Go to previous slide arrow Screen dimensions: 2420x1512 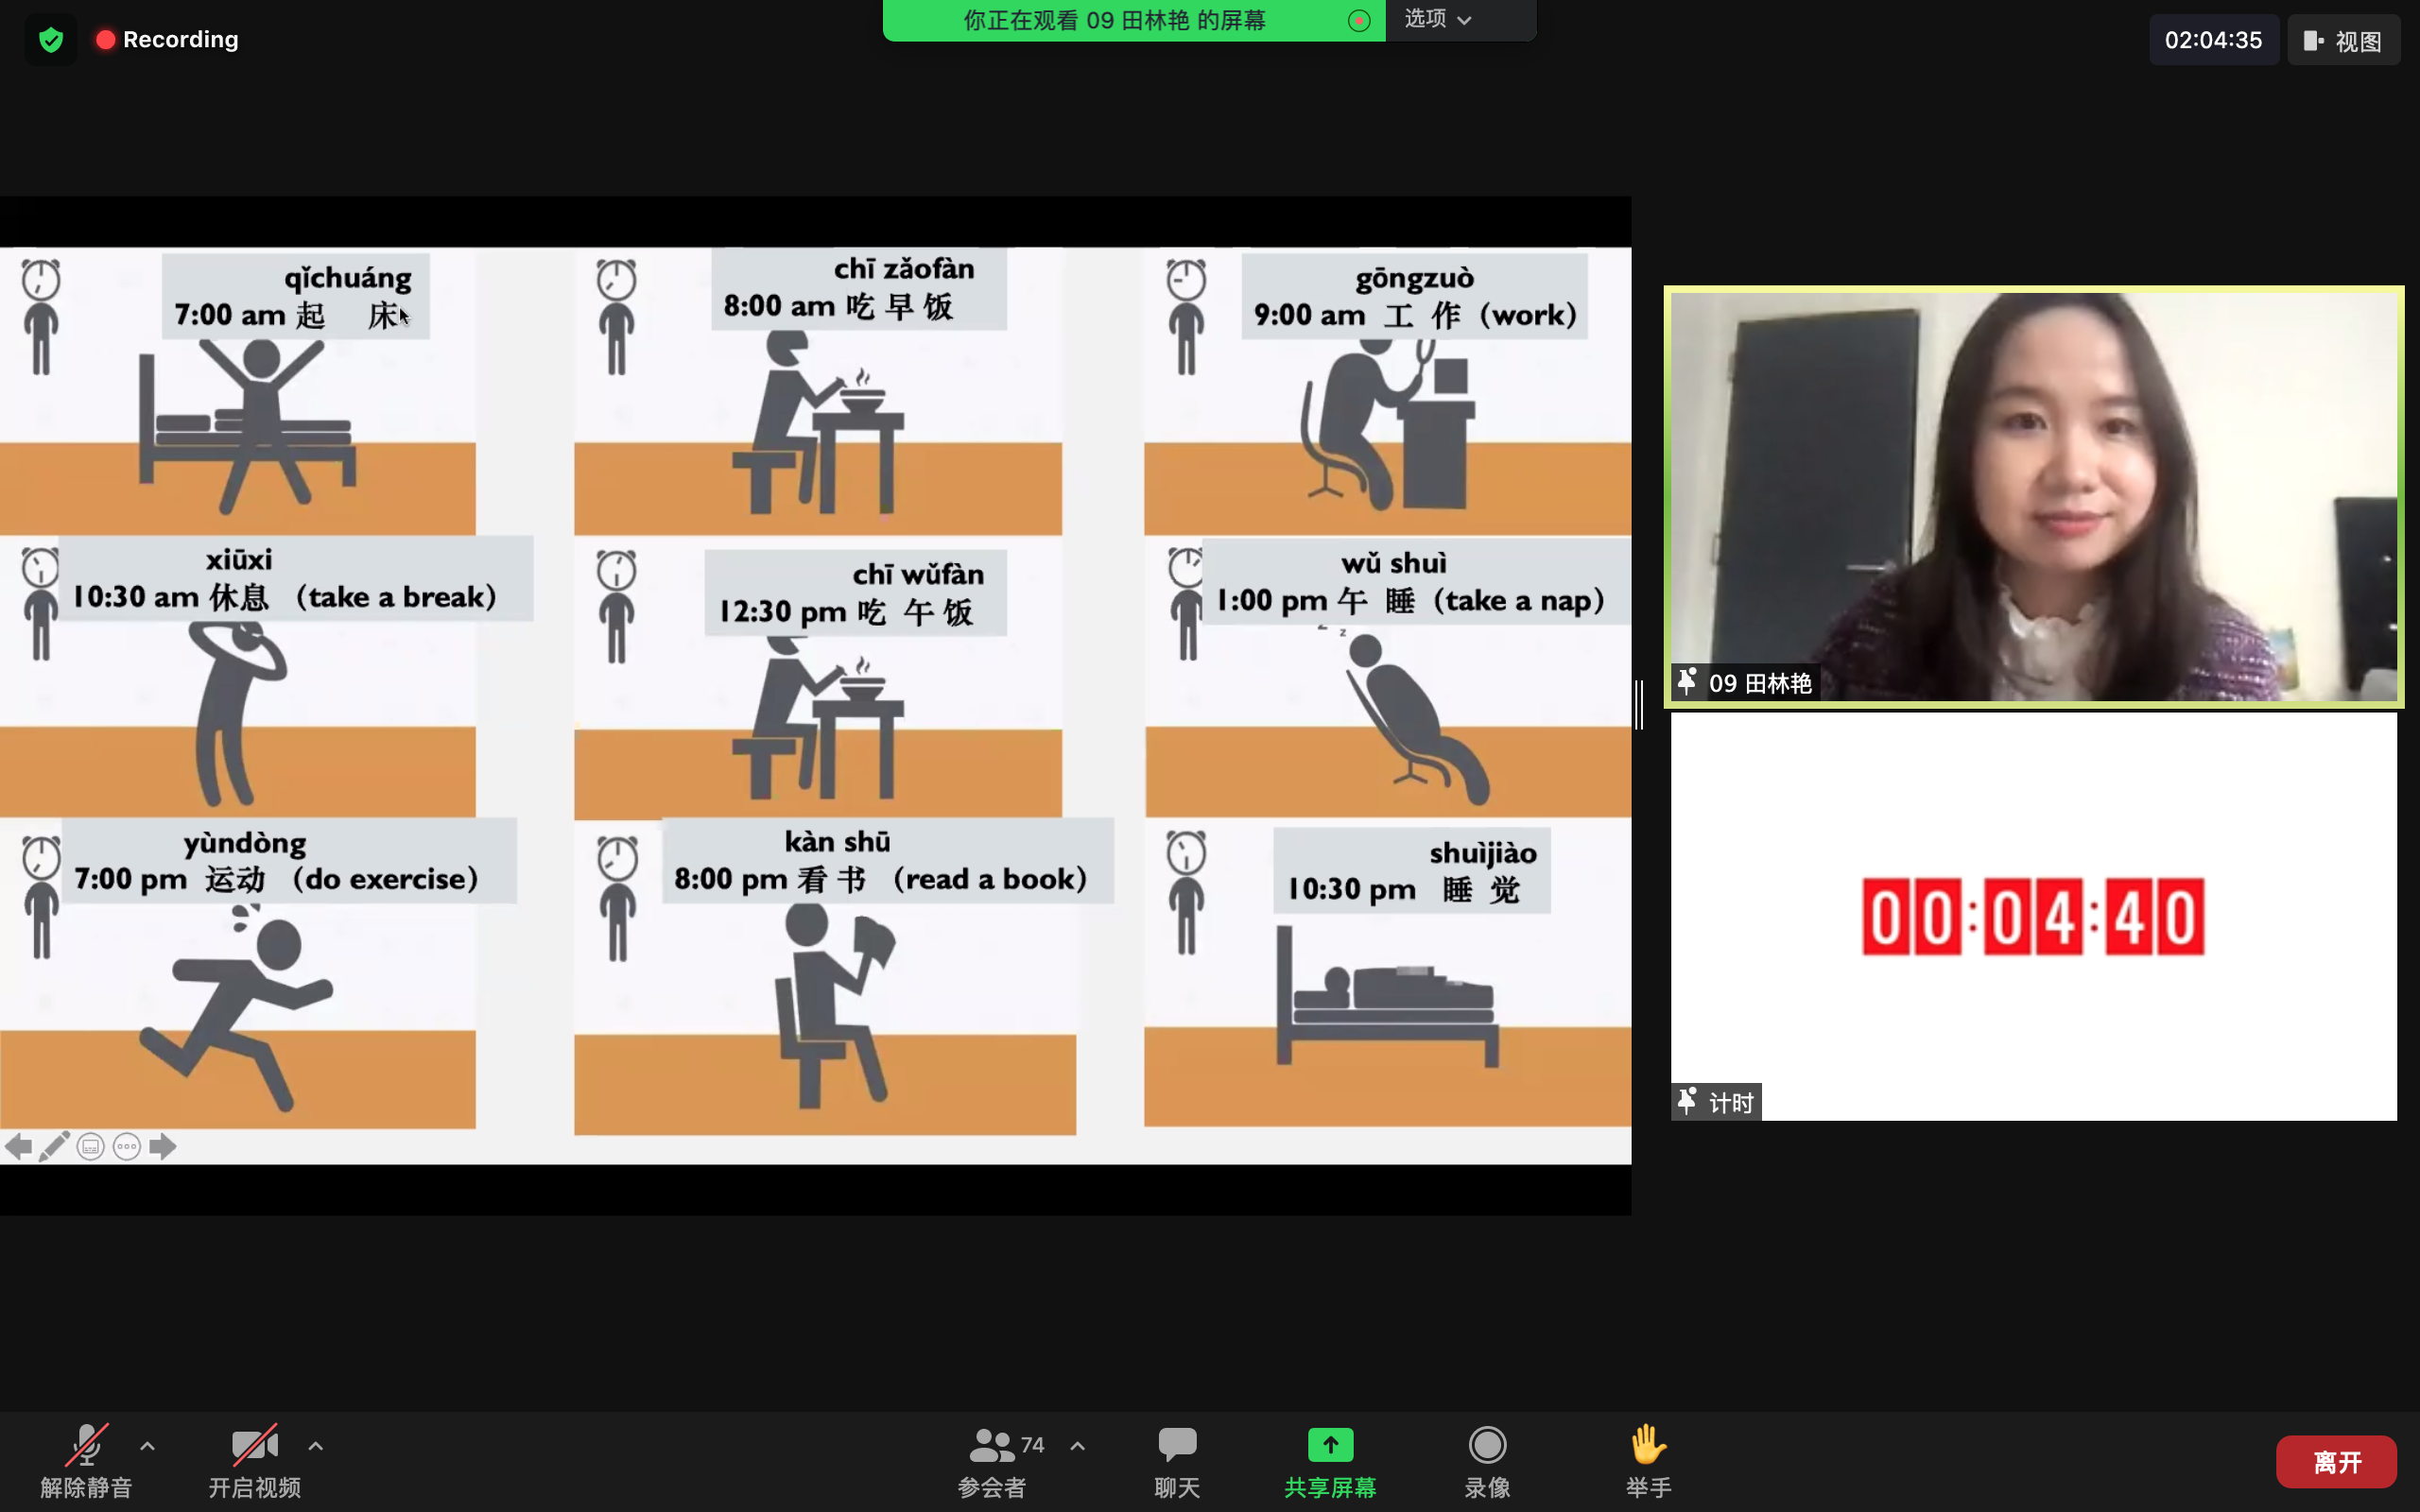pos(18,1146)
